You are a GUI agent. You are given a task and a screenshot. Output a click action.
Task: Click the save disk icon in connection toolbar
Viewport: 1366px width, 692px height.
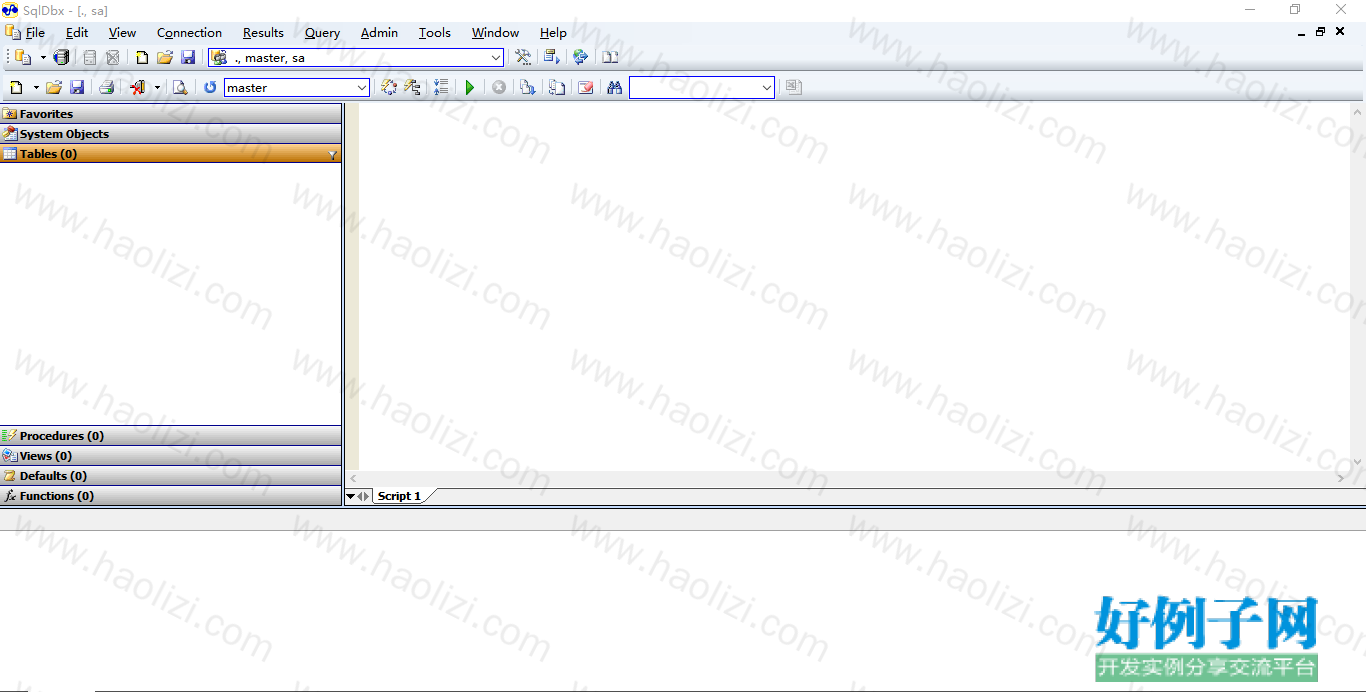coord(188,58)
